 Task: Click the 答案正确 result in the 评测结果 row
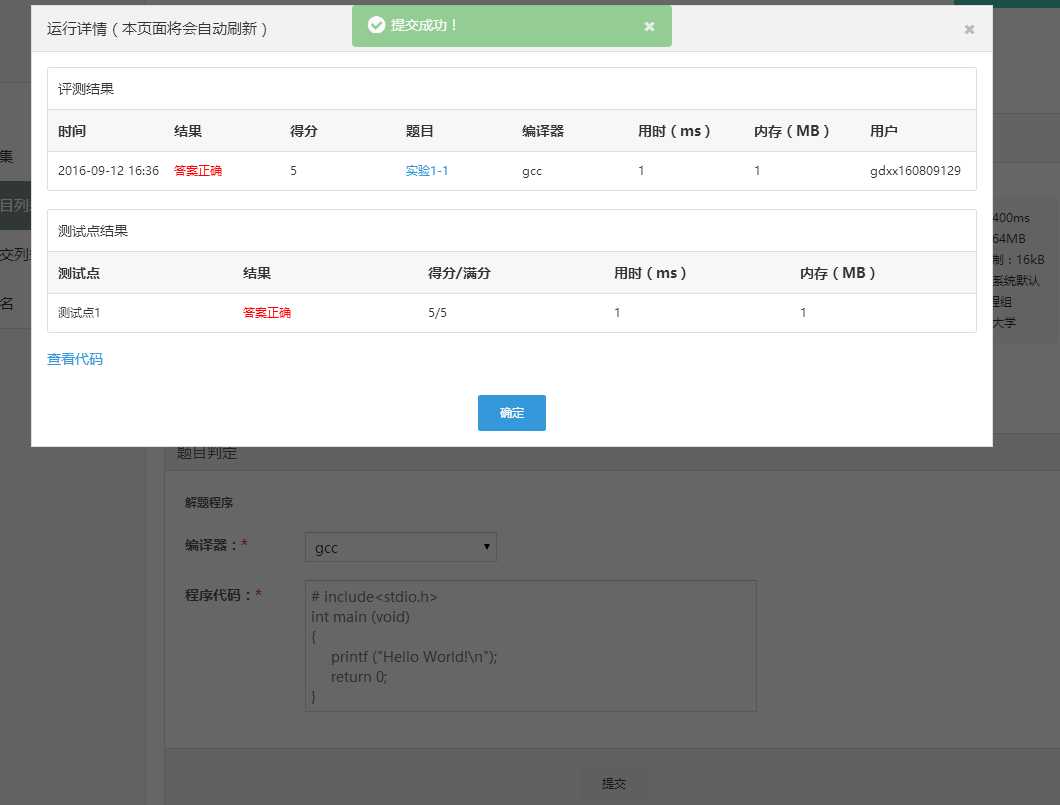coord(198,171)
